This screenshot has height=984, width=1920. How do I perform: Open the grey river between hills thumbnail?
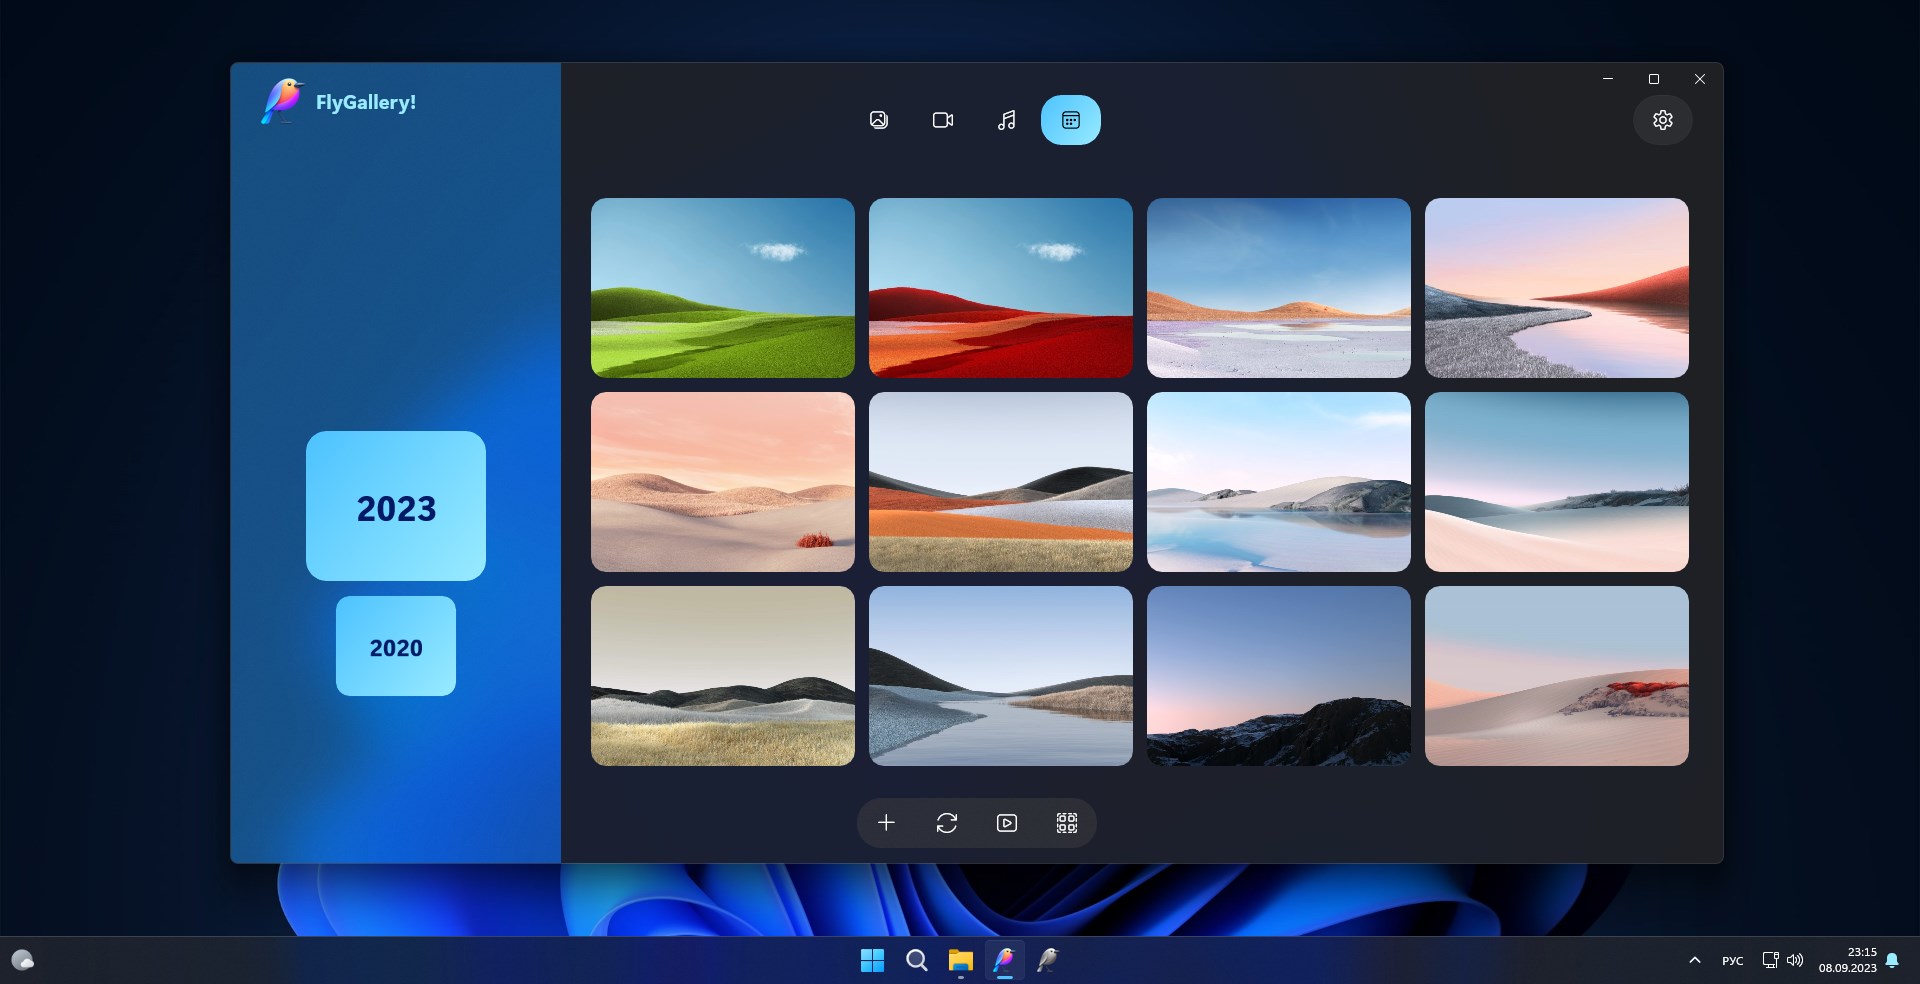(1001, 676)
